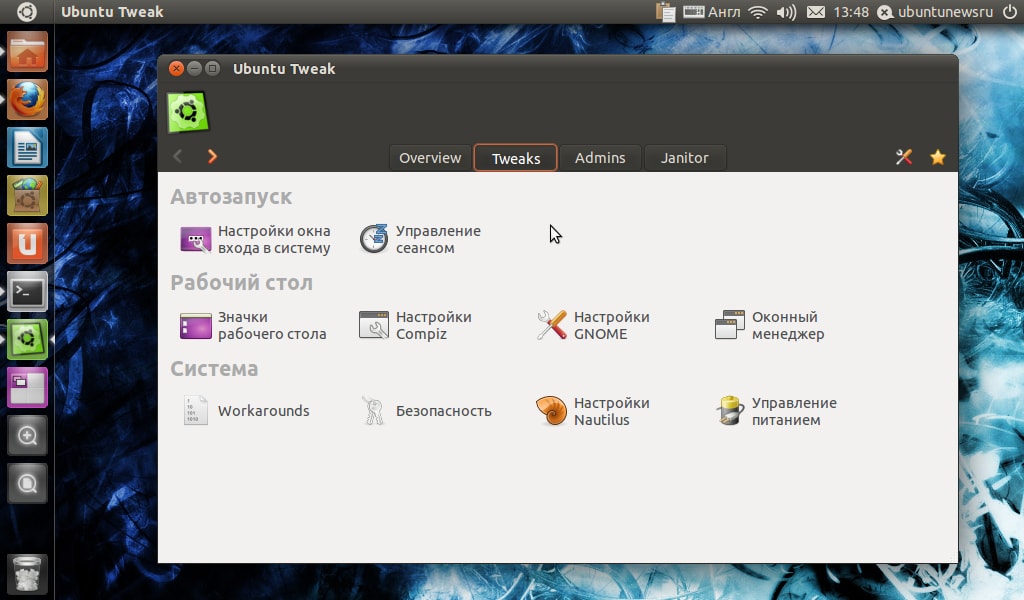Click the Настройки Nautilus label
1024x600 pixels.
611,411
